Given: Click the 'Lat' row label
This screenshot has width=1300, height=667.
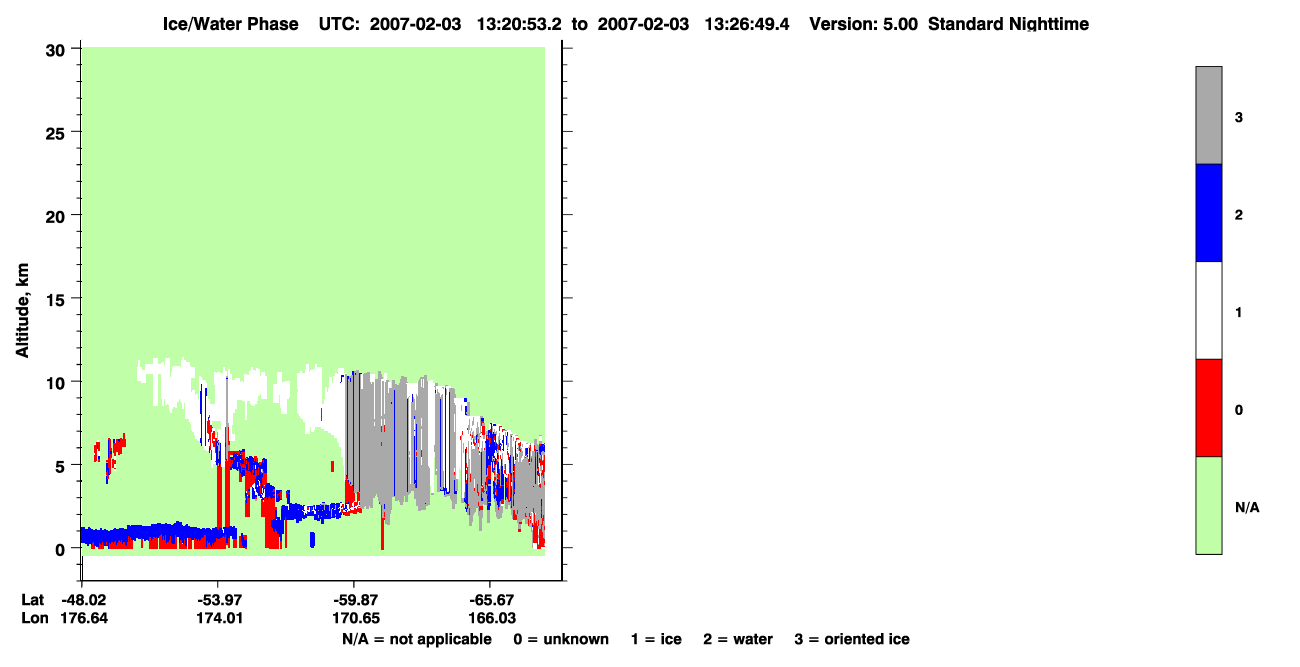Looking at the screenshot, I should [x=33, y=600].
